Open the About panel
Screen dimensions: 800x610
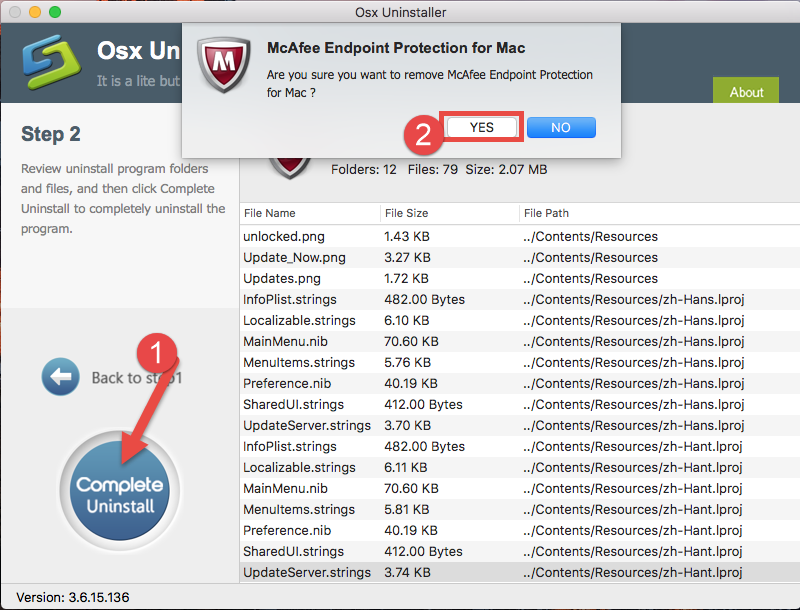pyautogui.click(x=746, y=91)
